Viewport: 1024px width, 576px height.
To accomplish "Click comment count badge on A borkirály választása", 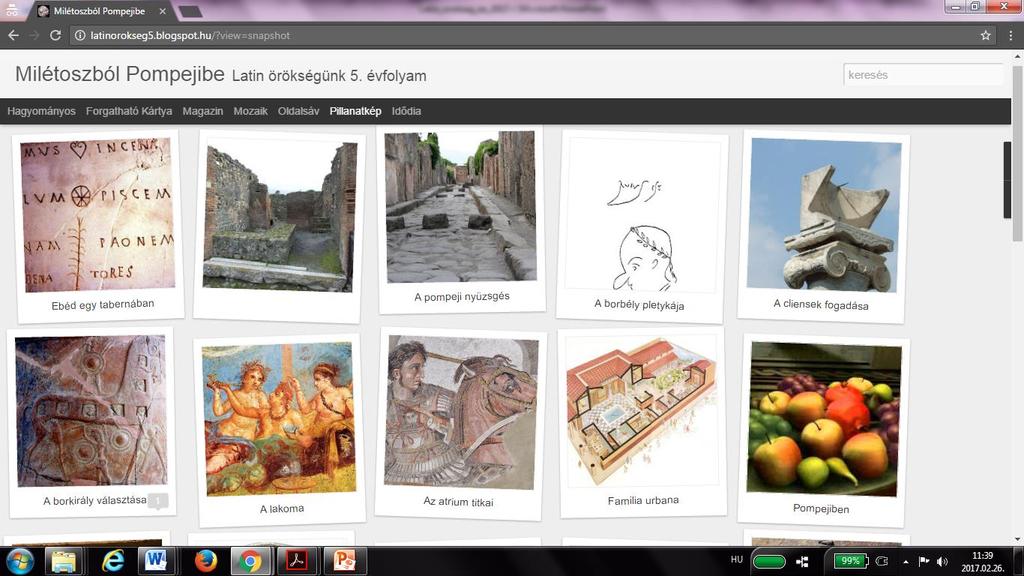I will (x=158, y=501).
